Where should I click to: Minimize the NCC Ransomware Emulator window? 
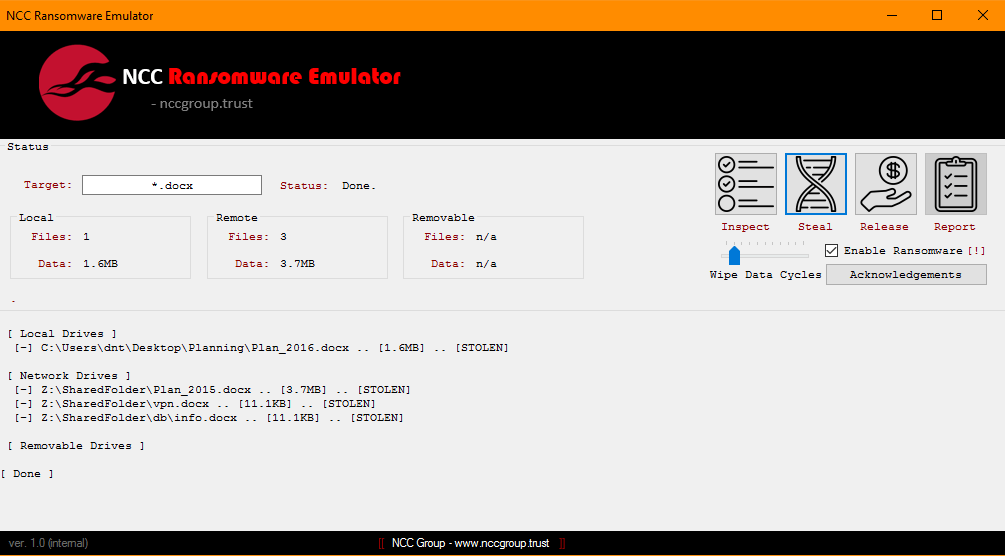(890, 15)
